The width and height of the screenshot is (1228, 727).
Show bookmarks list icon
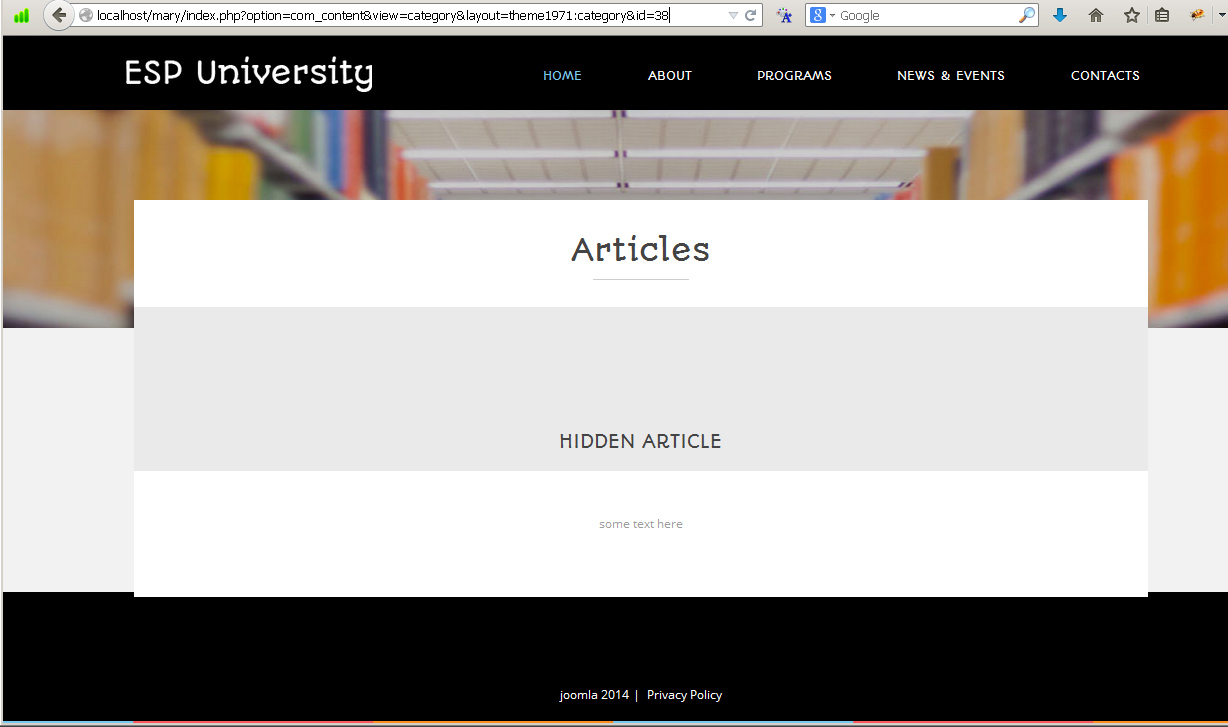[1162, 16]
